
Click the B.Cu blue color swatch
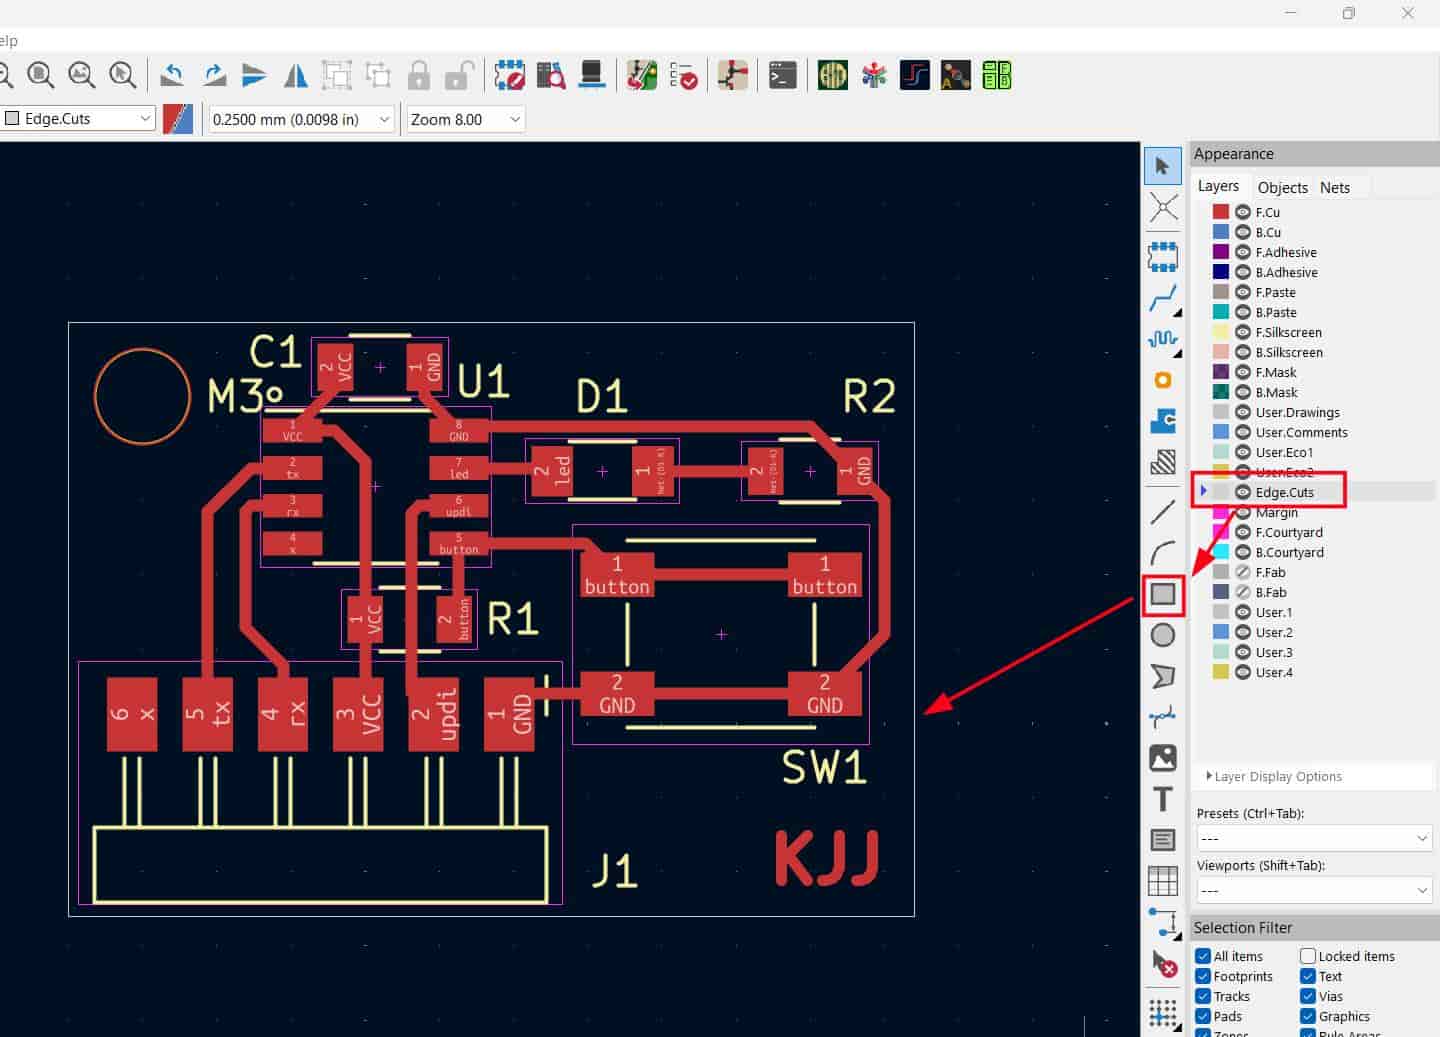[1221, 232]
